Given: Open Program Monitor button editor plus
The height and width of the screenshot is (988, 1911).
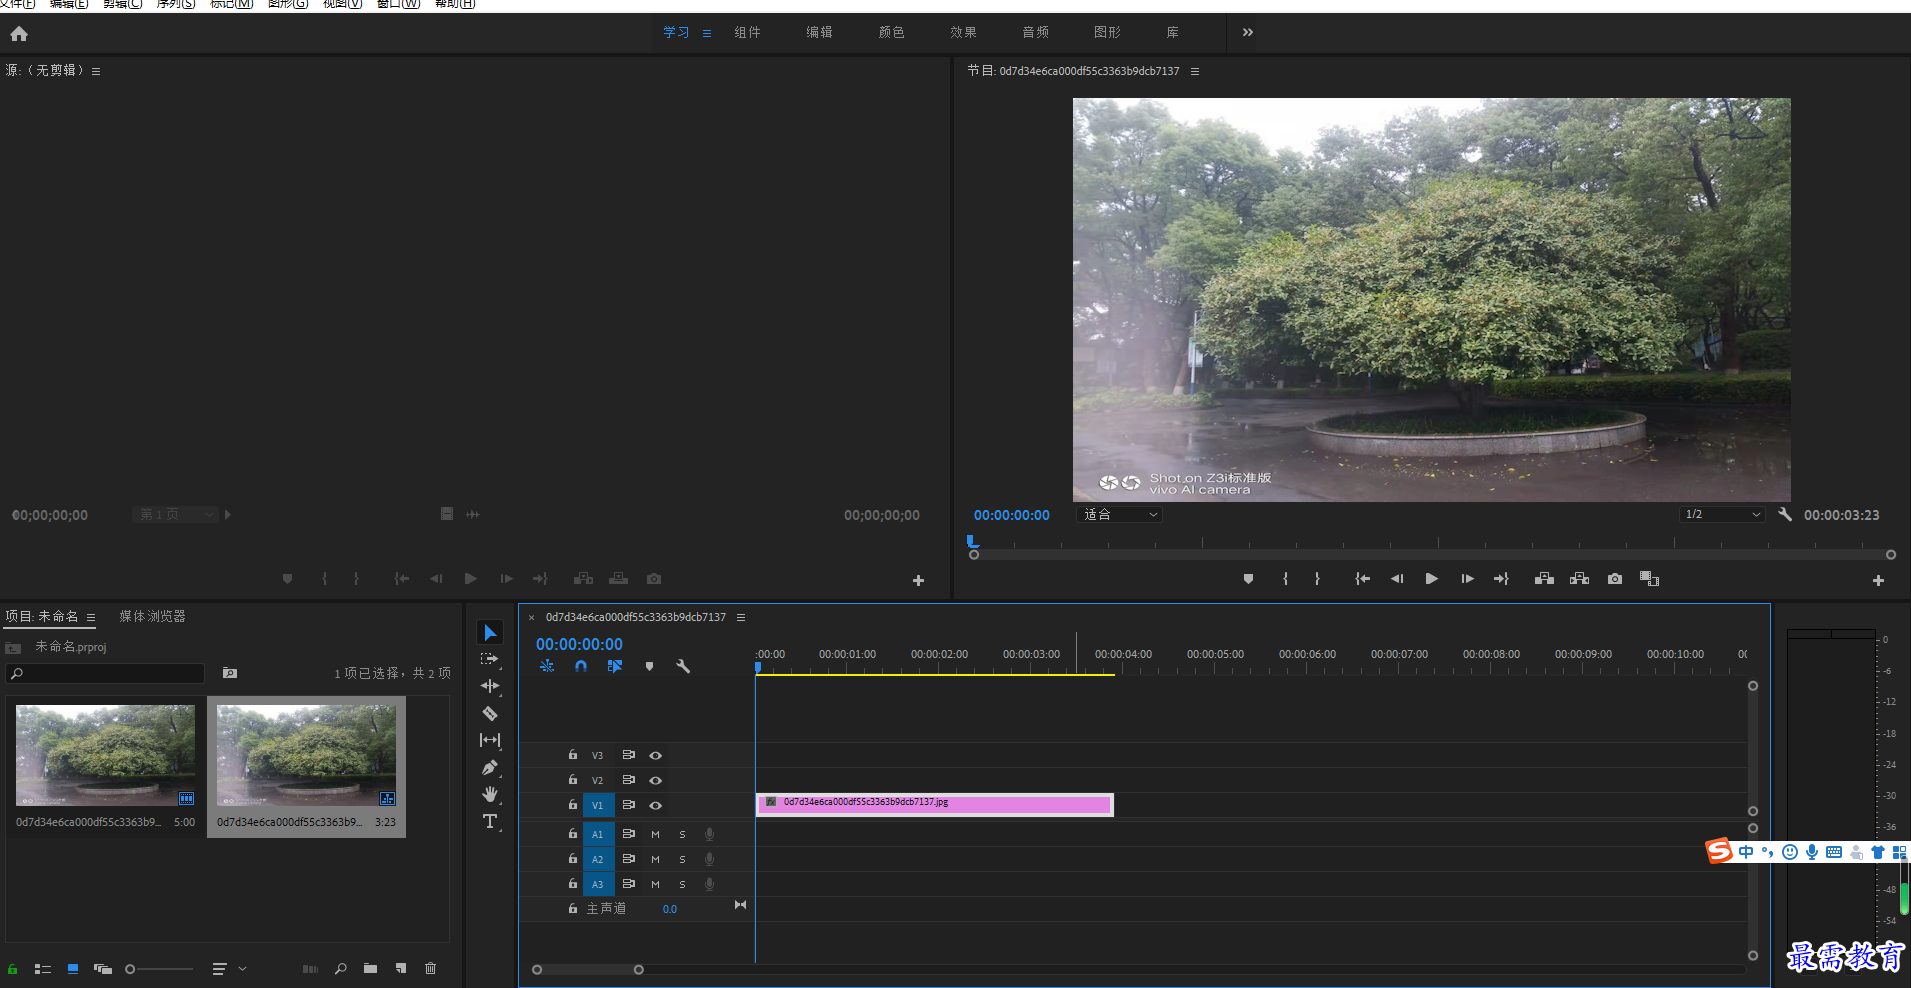Looking at the screenshot, I should 1878,580.
